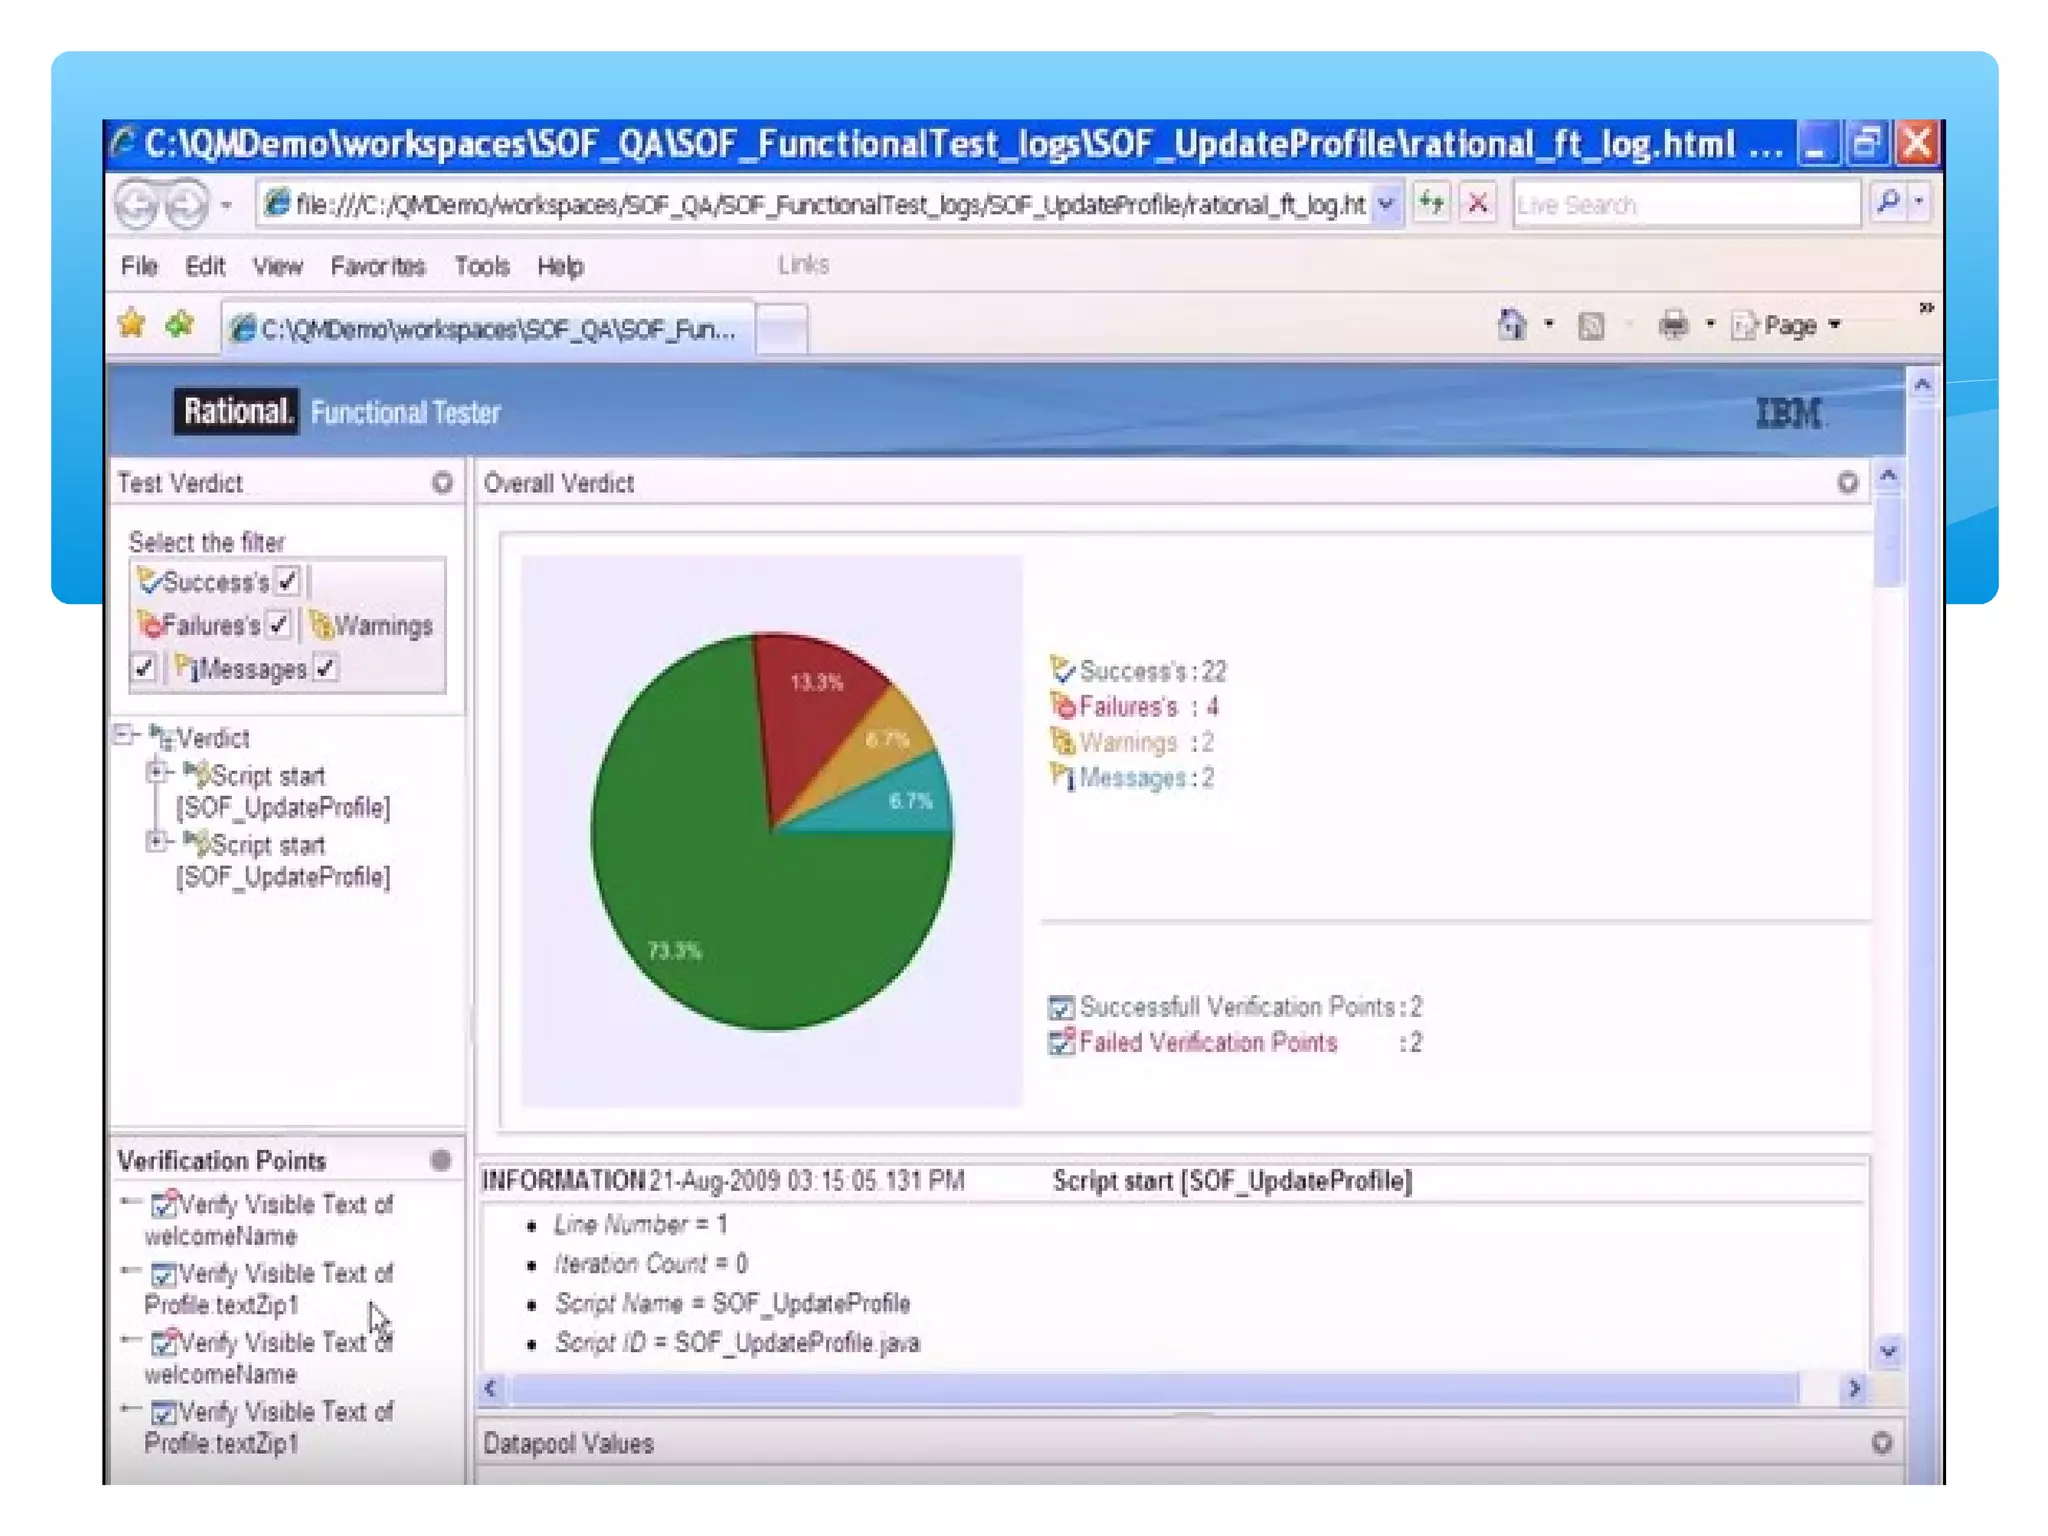Click the Add to Favorites icon
This screenshot has height=1536, width=2048.
click(181, 325)
